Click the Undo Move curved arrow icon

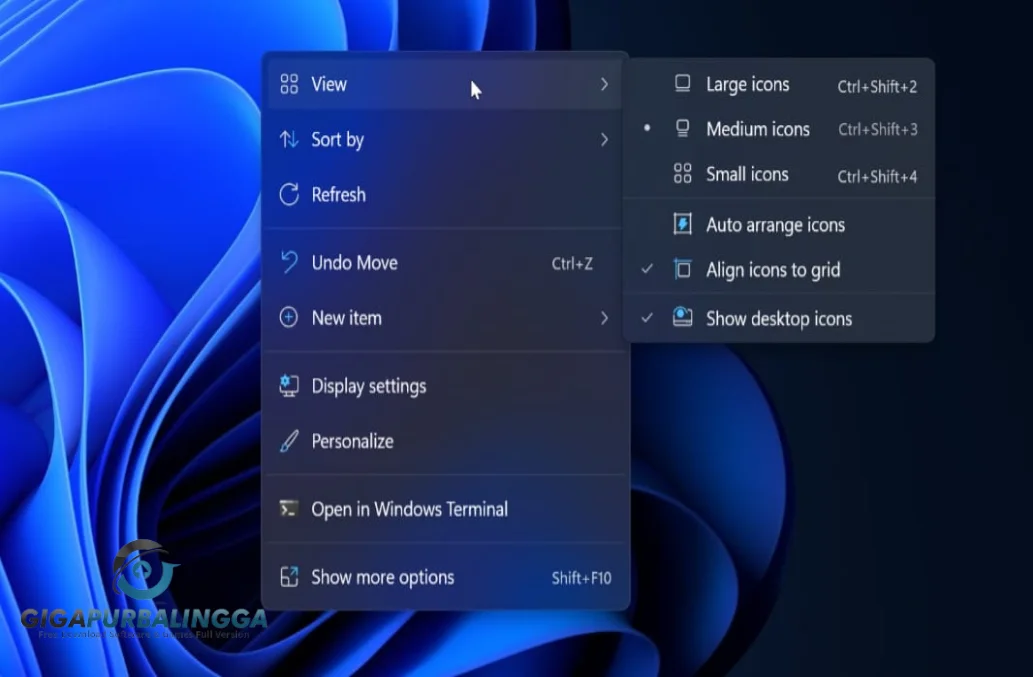(x=289, y=262)
